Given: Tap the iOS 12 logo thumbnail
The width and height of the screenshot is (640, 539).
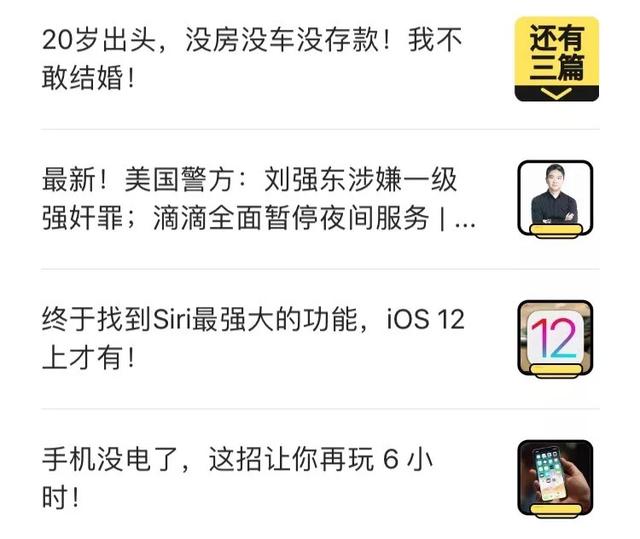Looking at the screenshot, I should [x=556, y=338].
